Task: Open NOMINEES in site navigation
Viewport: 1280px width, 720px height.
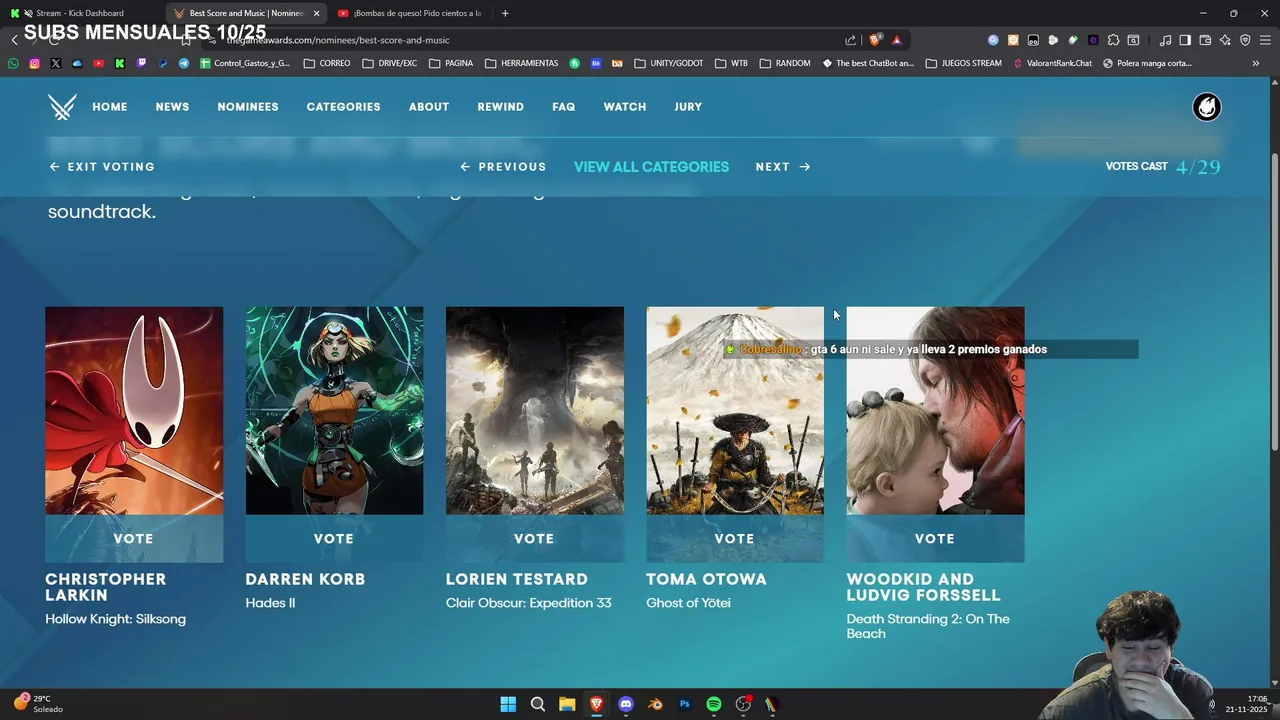Action: 248,107
